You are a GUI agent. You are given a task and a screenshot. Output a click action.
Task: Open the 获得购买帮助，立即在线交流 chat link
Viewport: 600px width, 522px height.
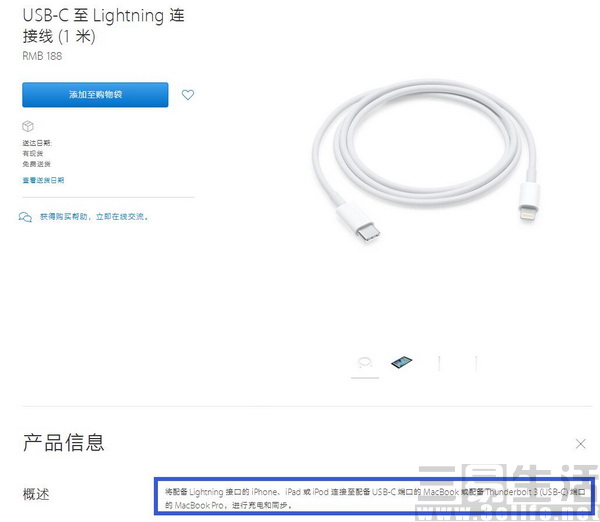click(94, 217)
